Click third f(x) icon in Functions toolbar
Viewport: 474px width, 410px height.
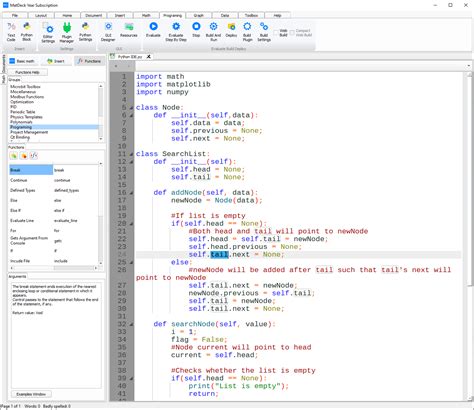(34, 156)
